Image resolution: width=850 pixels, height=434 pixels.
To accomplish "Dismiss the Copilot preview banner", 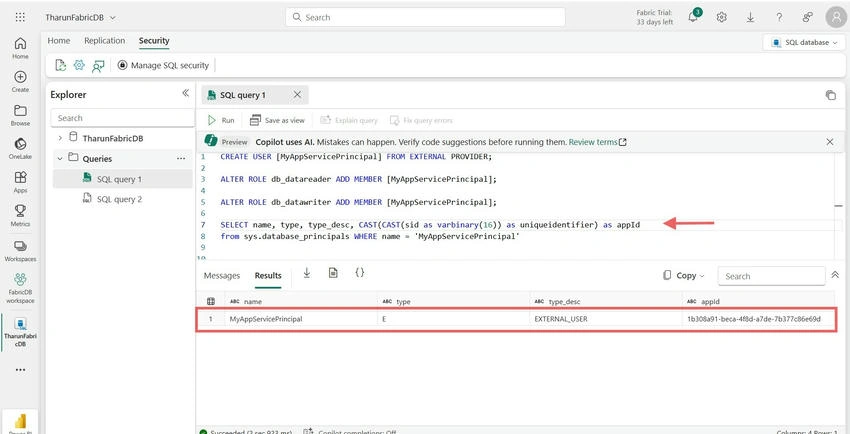I will (x=830, y=142).
